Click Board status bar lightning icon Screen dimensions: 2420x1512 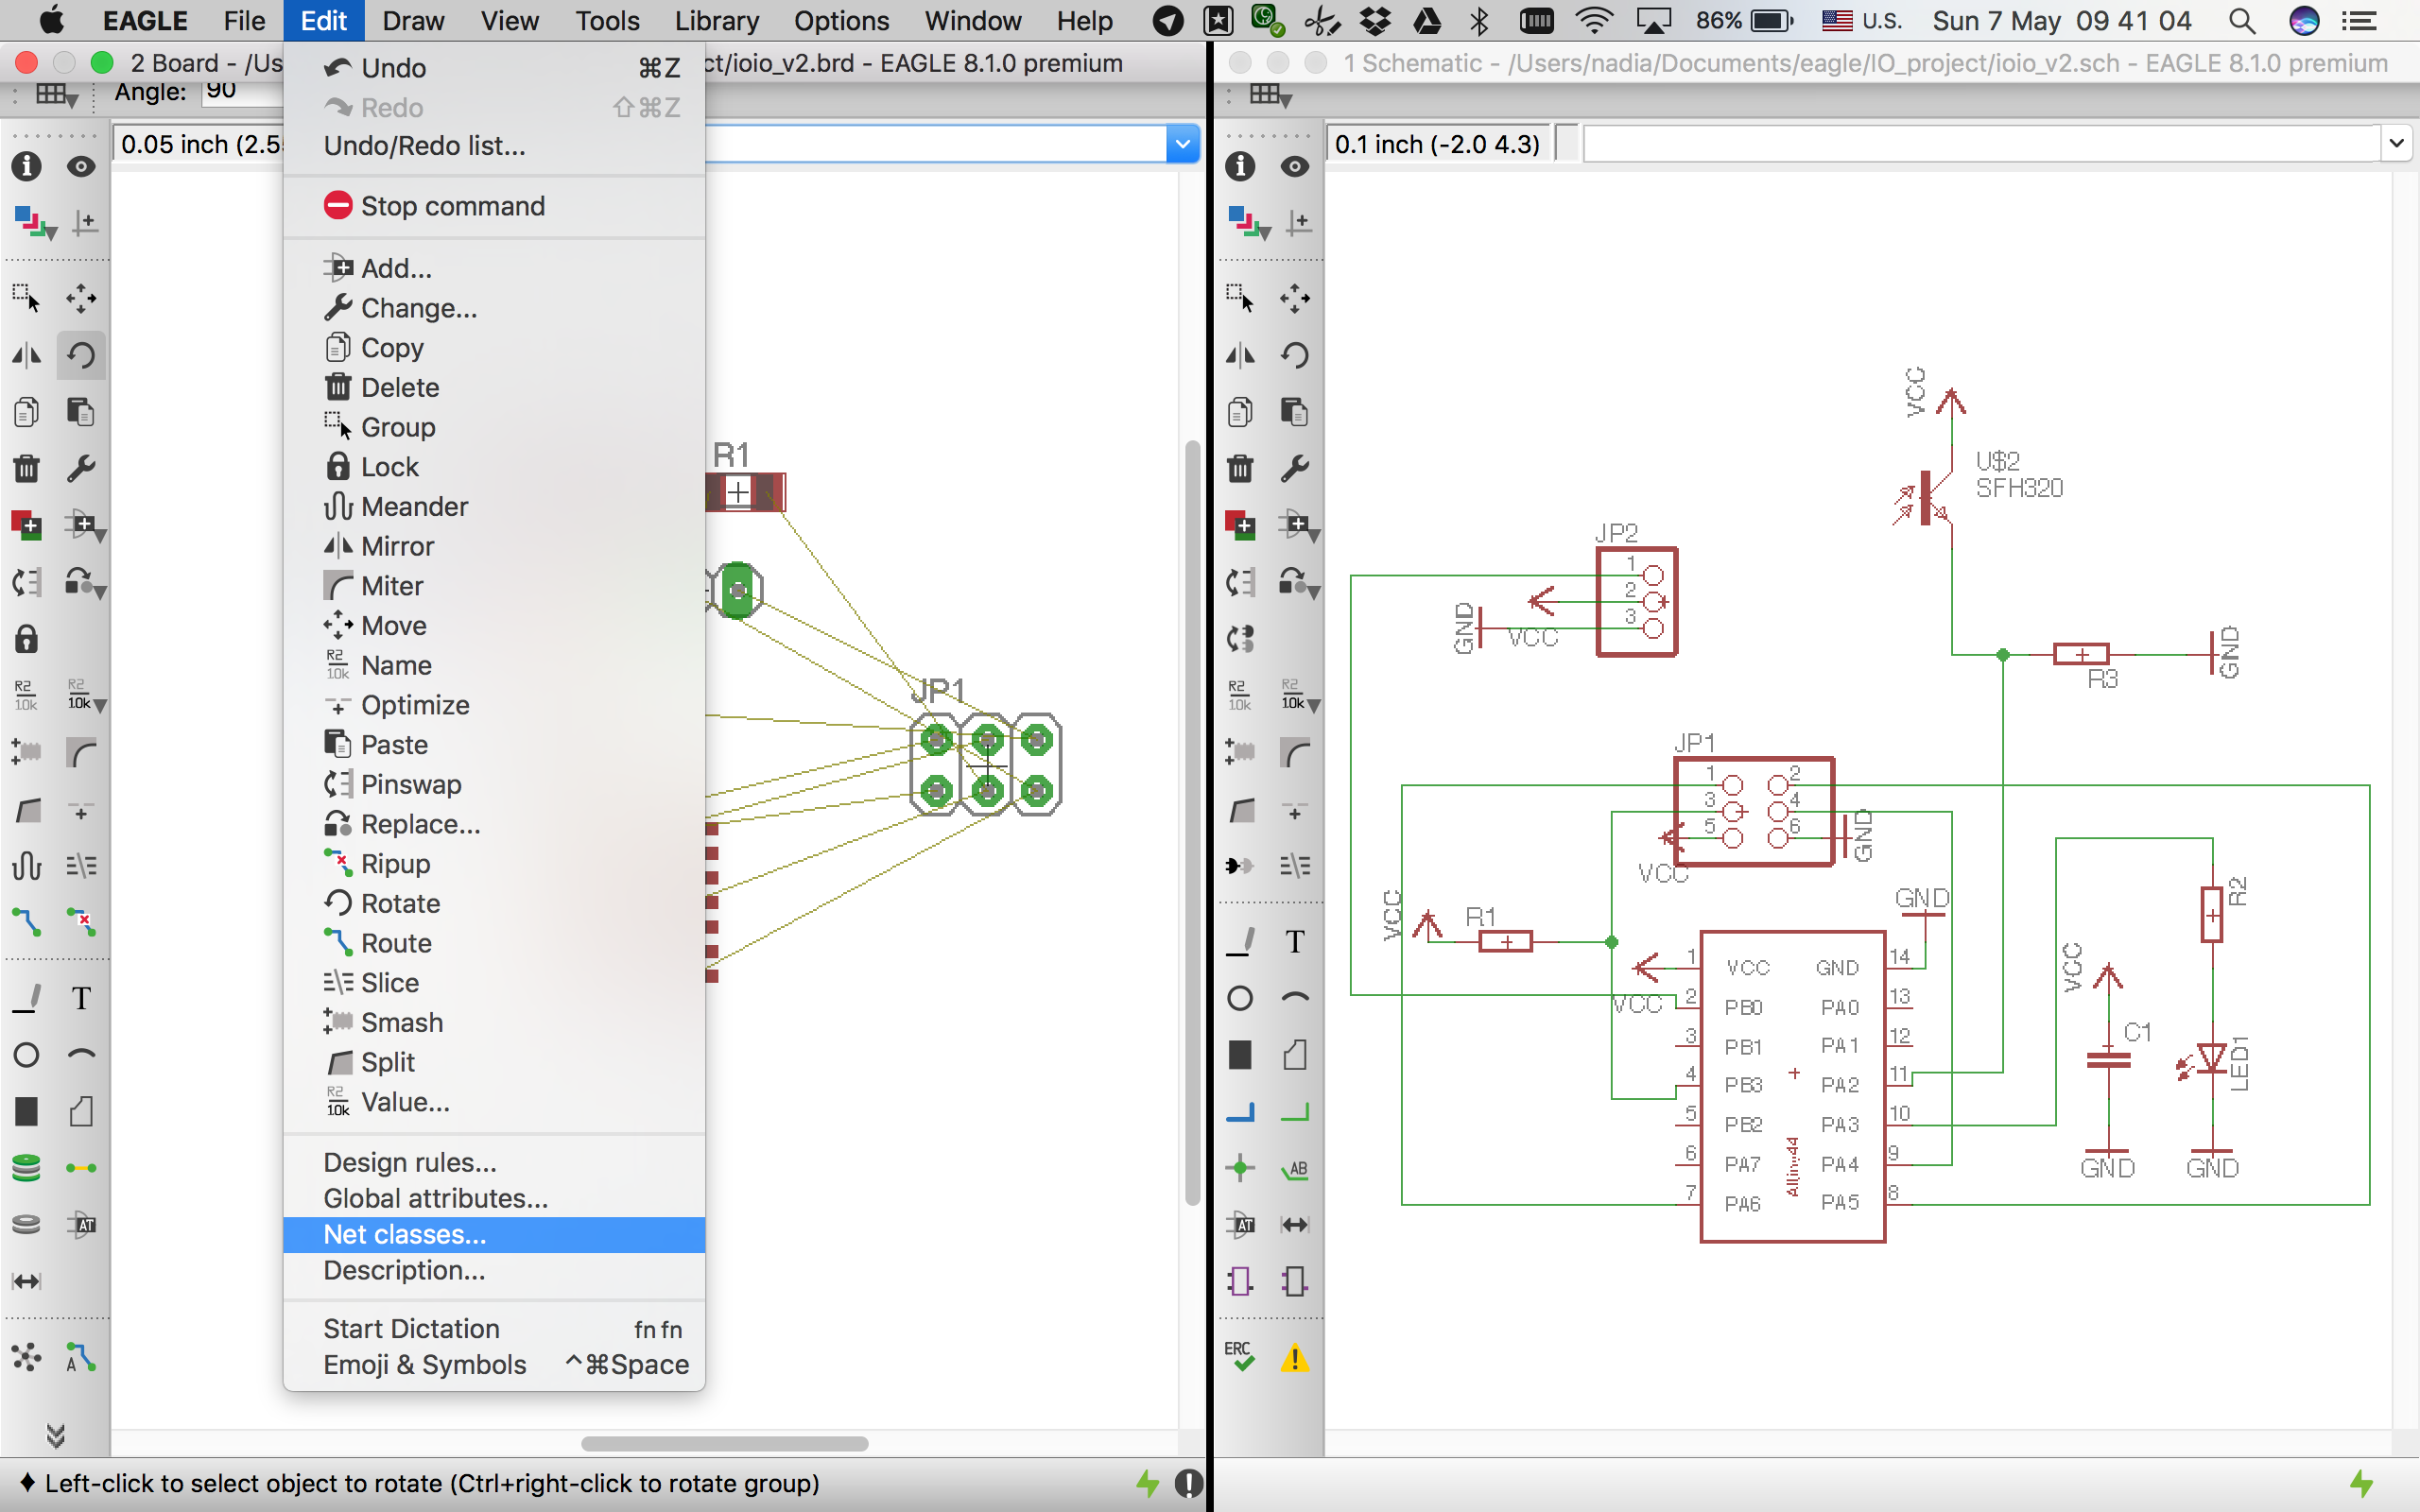coord(1148,1483)
